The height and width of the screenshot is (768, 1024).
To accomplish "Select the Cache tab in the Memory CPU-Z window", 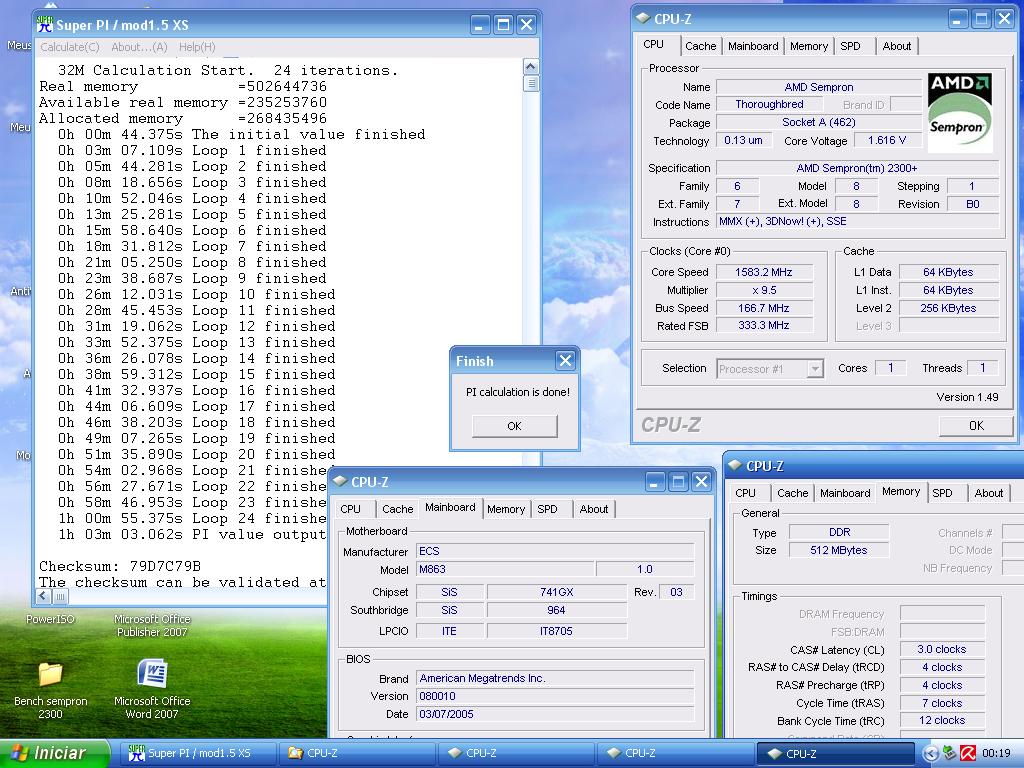I will point(793,493).
